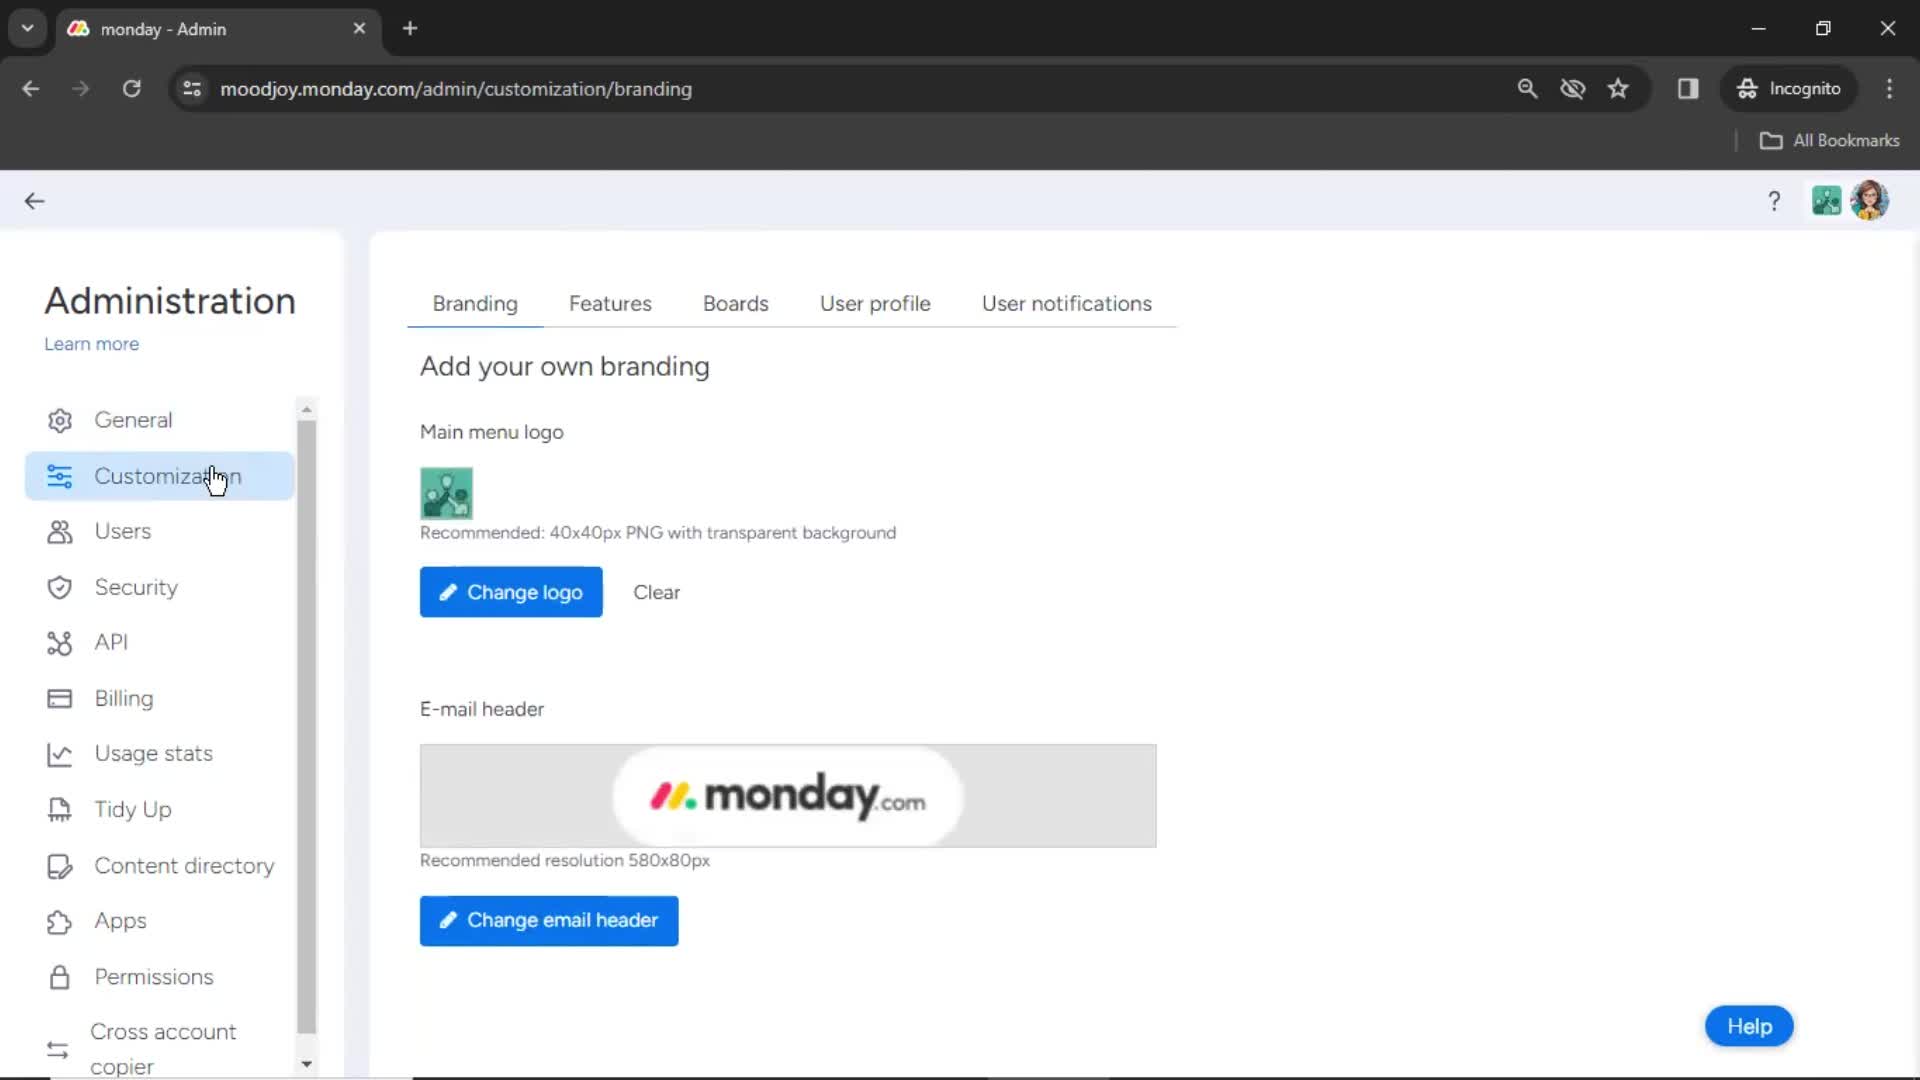Open the Boards customization tab
Viewport: 1920px width, 1080px height.
point(735,303)
